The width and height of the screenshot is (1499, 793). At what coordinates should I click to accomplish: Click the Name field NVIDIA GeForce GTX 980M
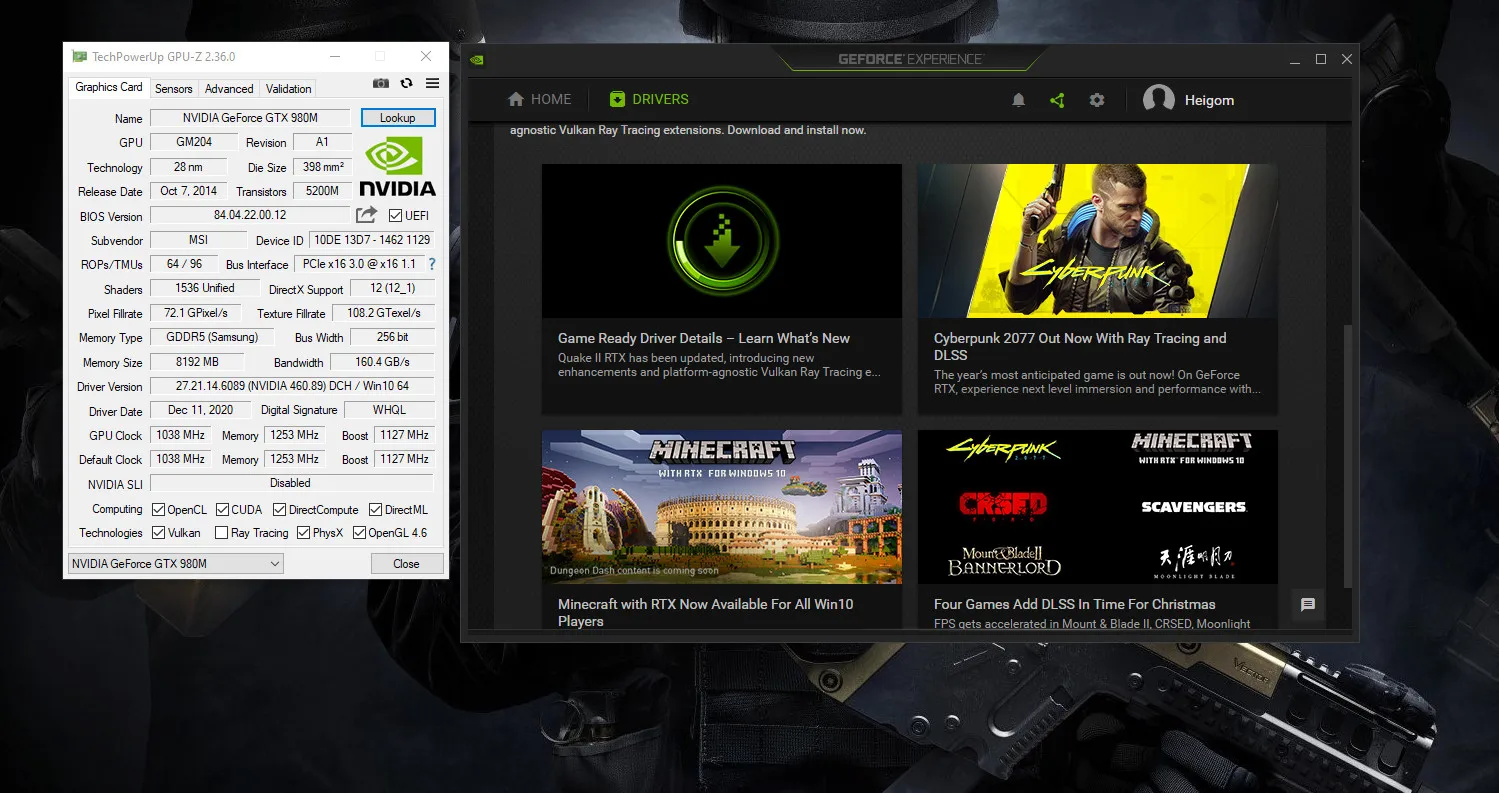coord(250,118)
